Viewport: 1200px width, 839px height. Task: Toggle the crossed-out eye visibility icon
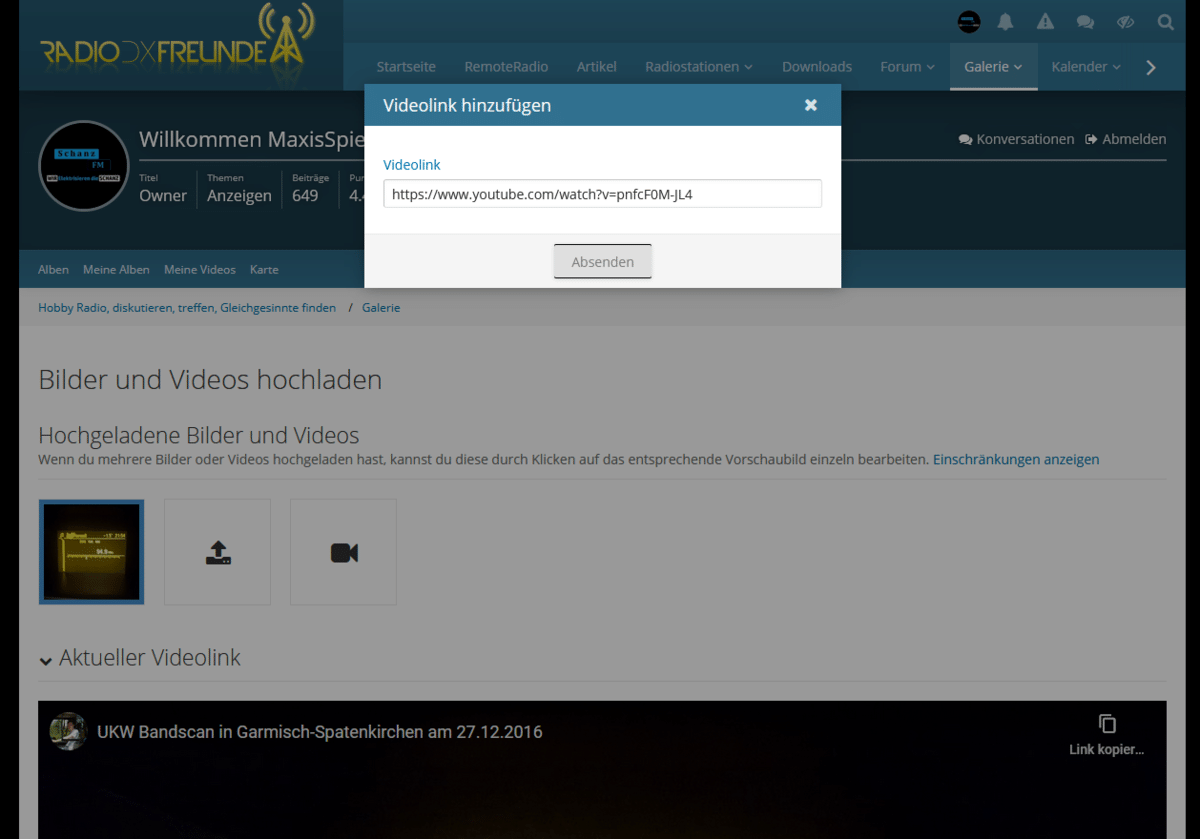pos(1125,22)
